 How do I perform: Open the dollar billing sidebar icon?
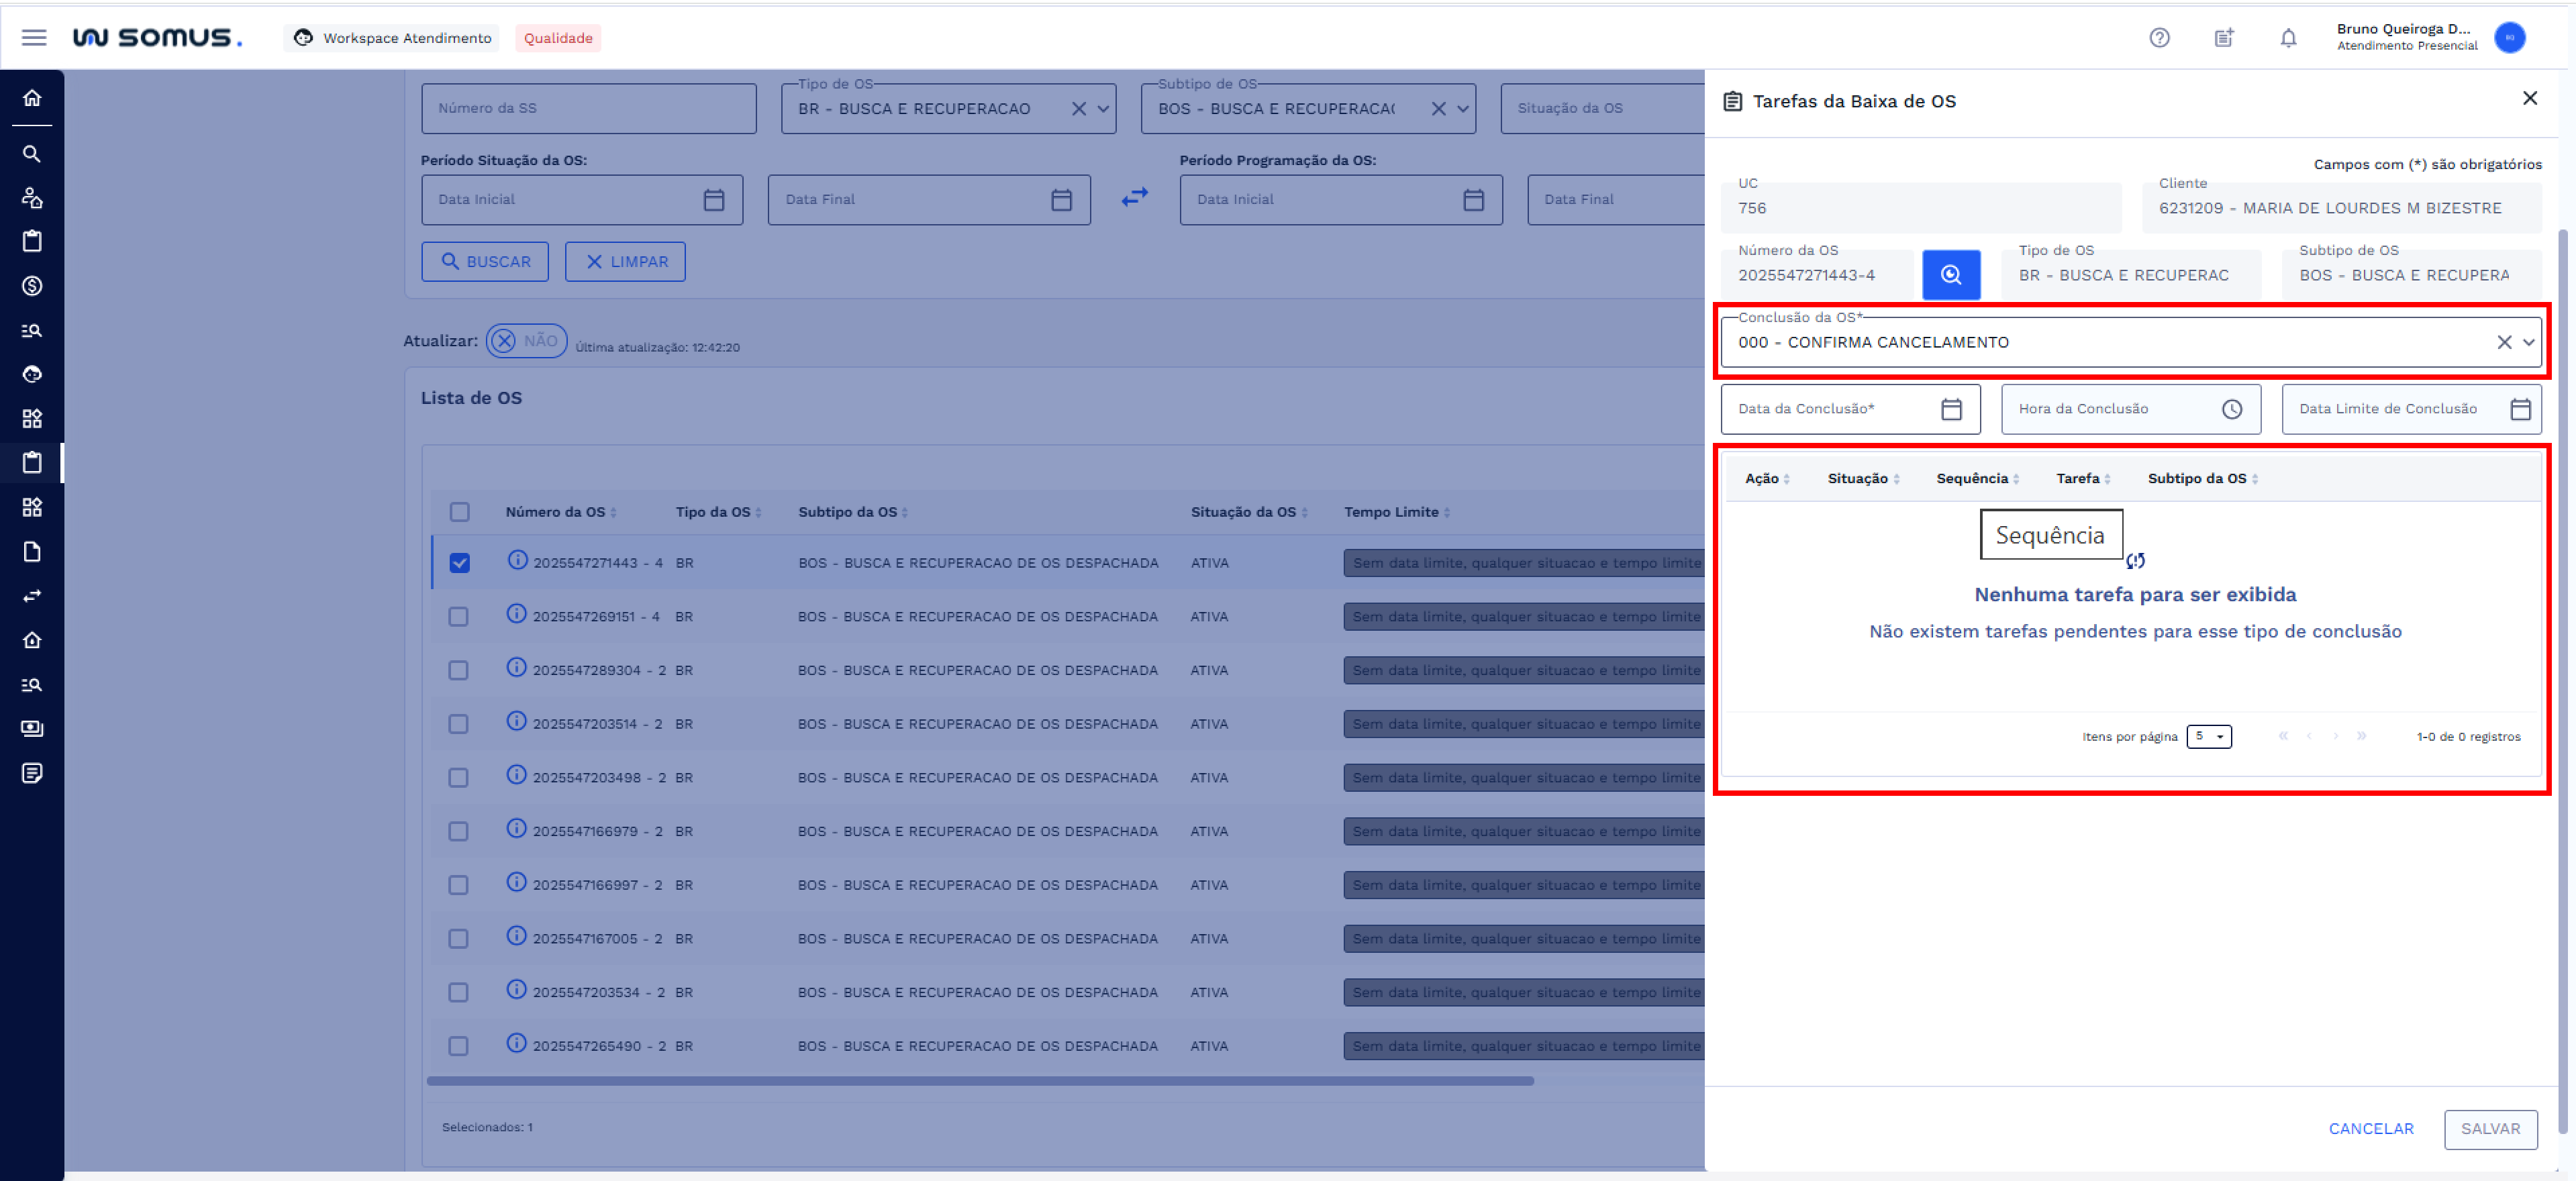(x=32, y=286)
